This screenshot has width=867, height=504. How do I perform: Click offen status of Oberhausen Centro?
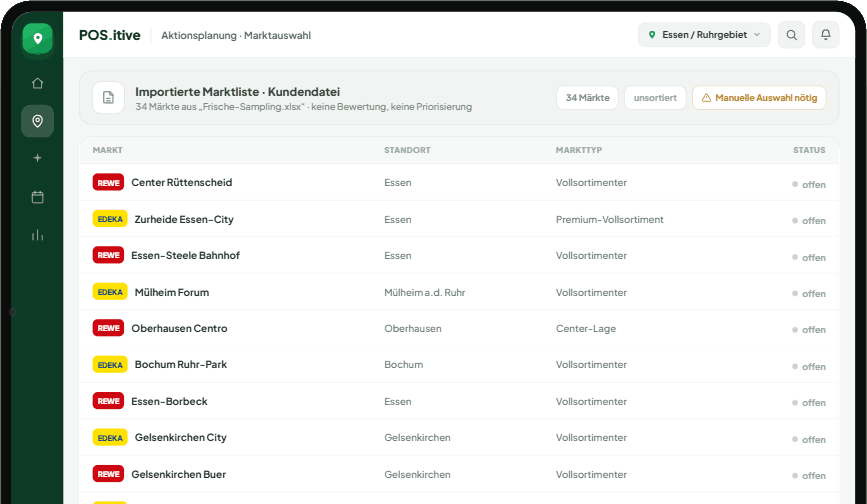coord(809,330)
